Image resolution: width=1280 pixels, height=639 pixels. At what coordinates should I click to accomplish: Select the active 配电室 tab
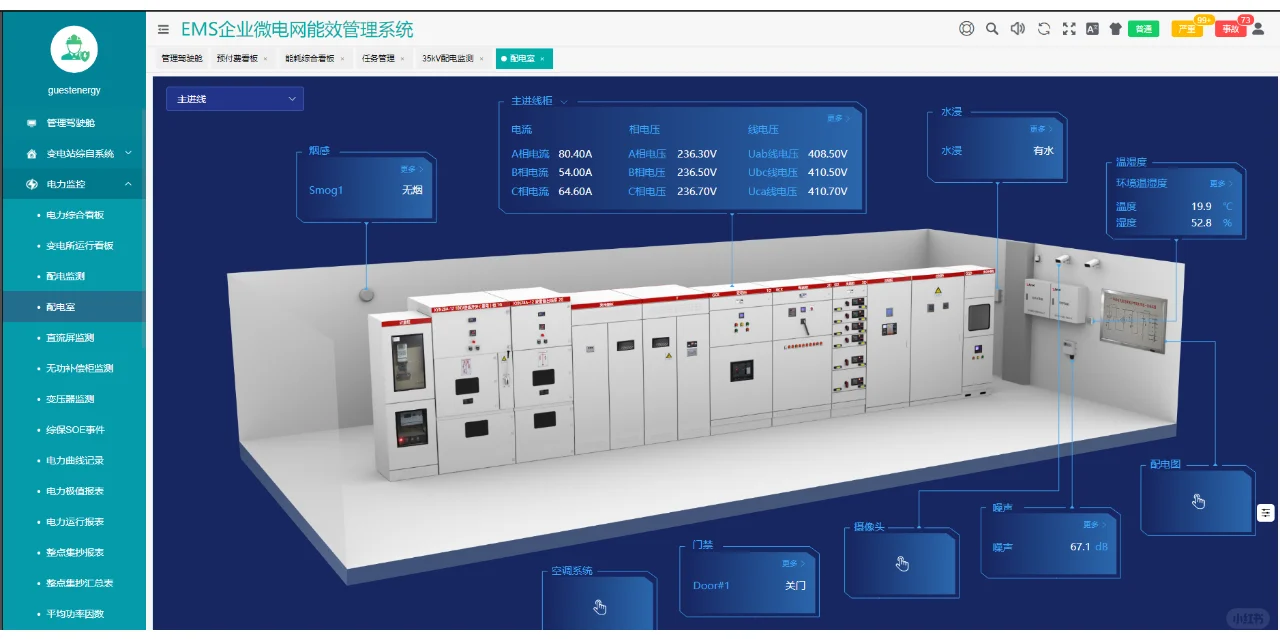(523, 59)
